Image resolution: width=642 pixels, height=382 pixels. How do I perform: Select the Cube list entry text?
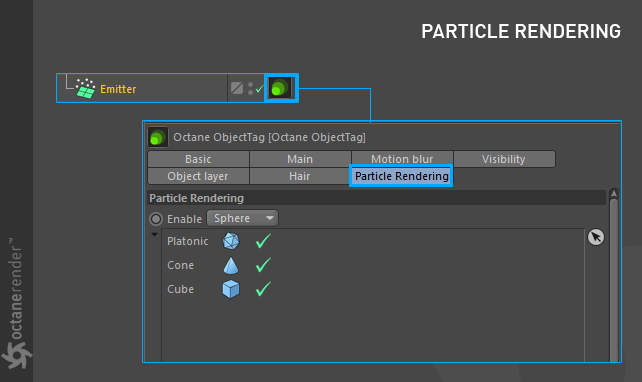(181, 289)
